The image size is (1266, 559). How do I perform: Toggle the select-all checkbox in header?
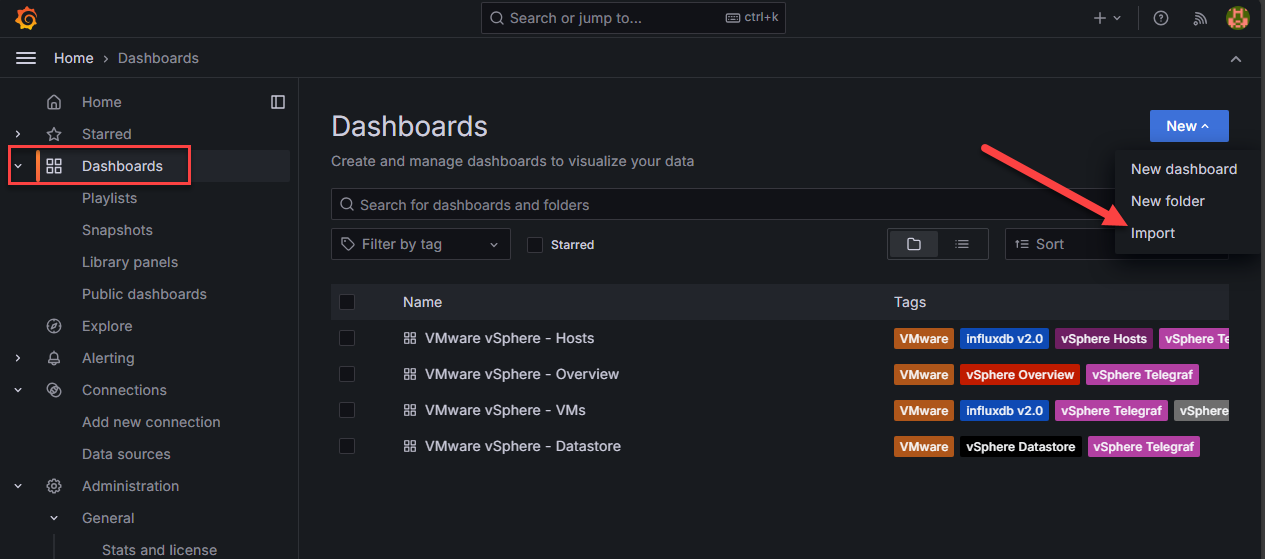point(347,302)
